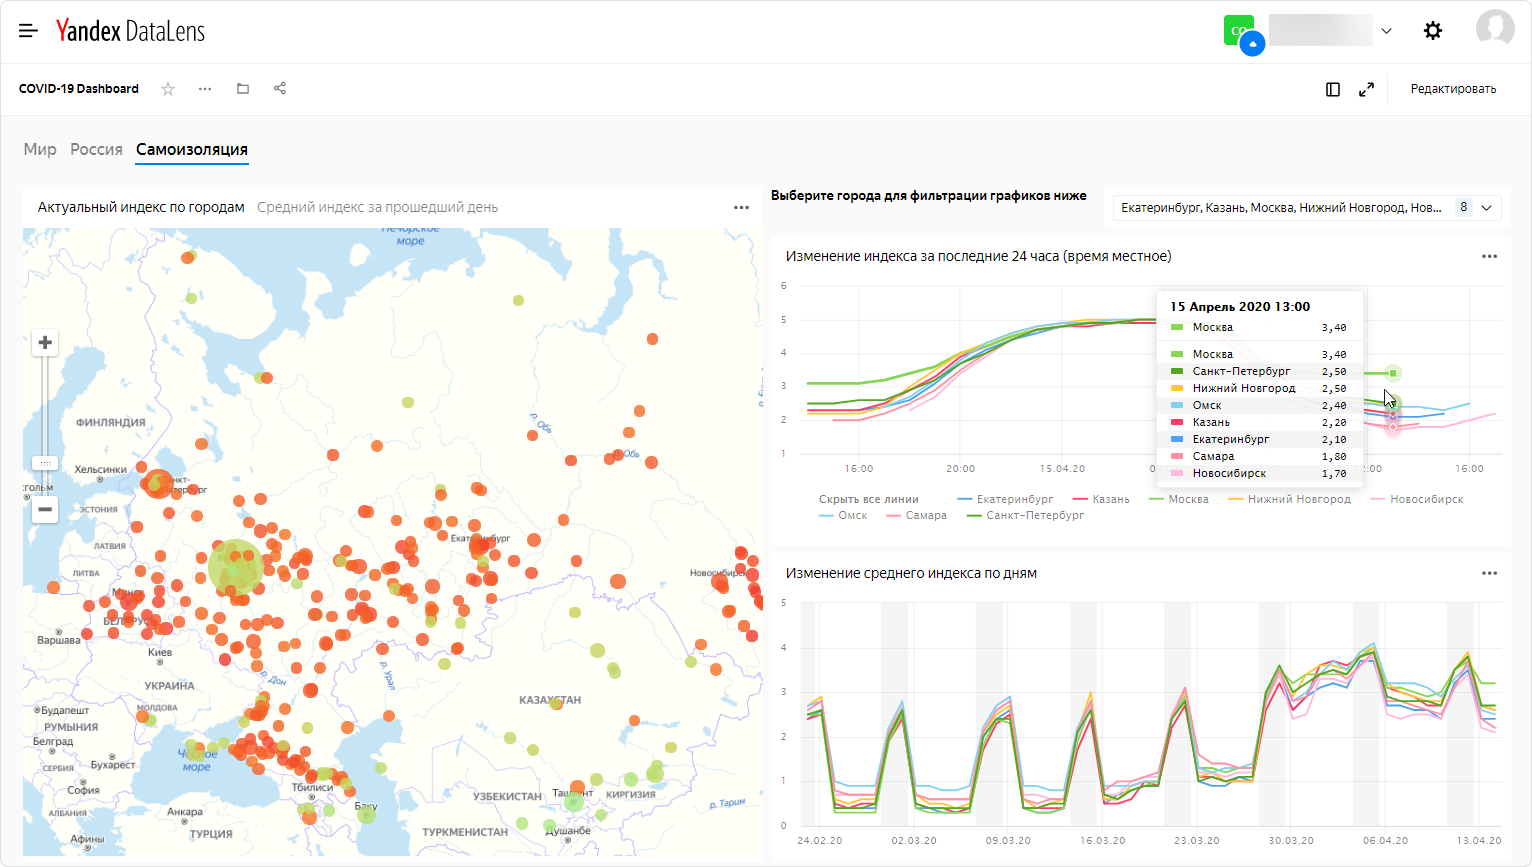Switch to the Мир tab
1532x867 pixels.
click(x=40, y=149)
